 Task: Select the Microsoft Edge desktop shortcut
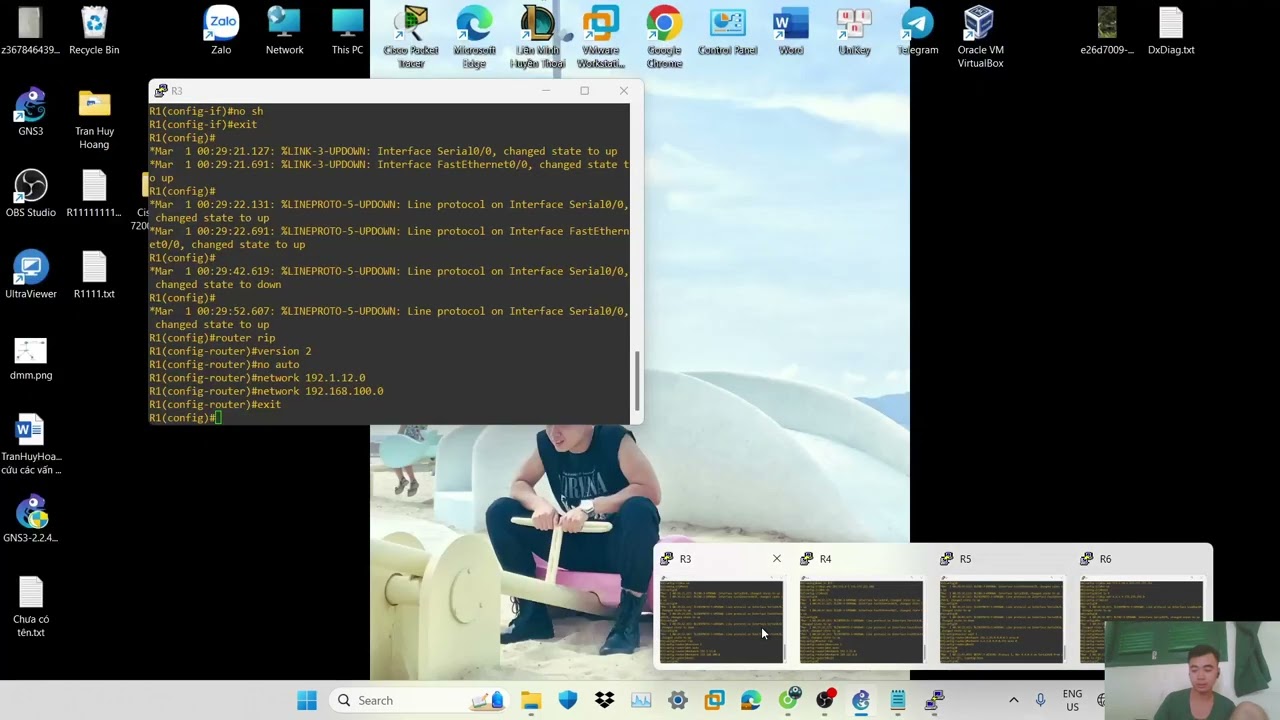pos(474,38)
